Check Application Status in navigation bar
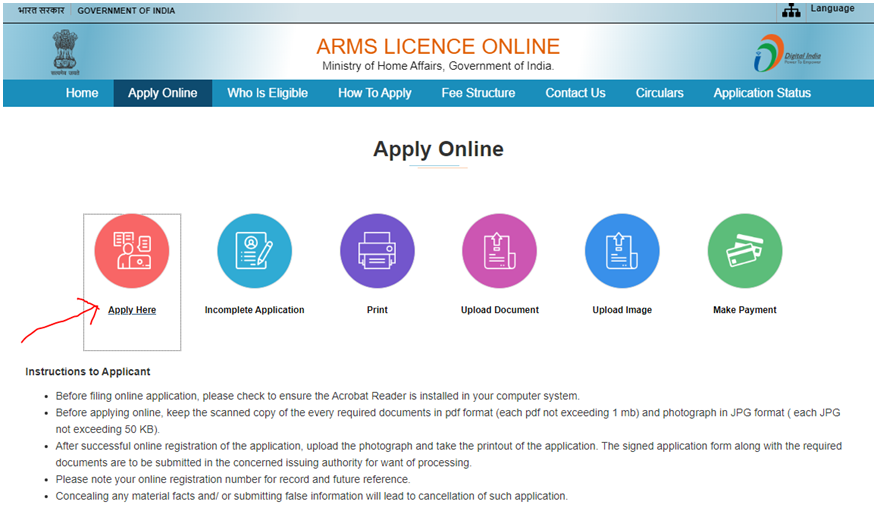 coord(762,93)
